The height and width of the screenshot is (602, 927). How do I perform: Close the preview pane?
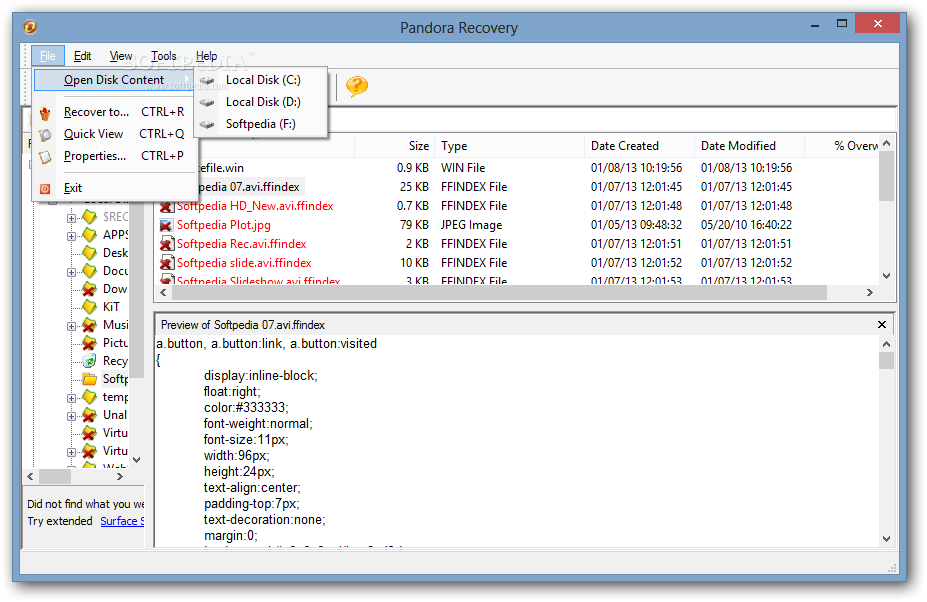[x=881, y=325]
